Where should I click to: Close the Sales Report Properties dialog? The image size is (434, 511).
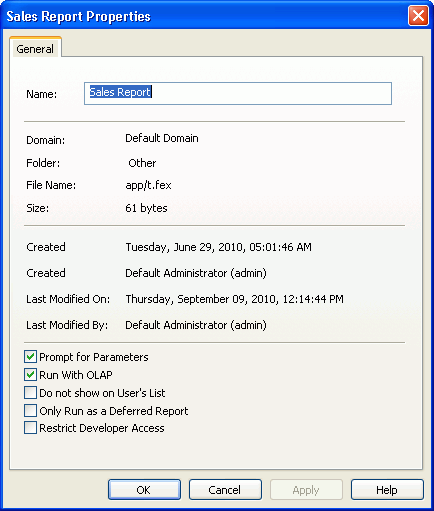(418, 16)
